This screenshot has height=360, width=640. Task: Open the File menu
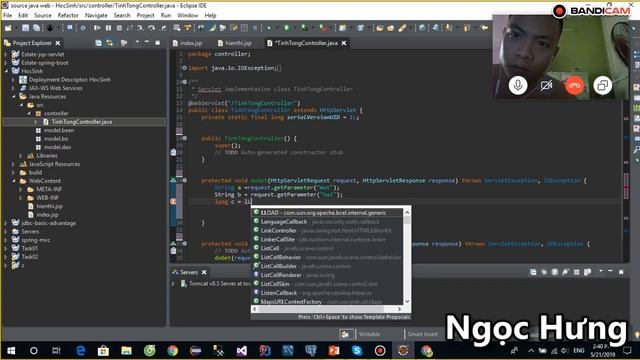click(7, 16)
